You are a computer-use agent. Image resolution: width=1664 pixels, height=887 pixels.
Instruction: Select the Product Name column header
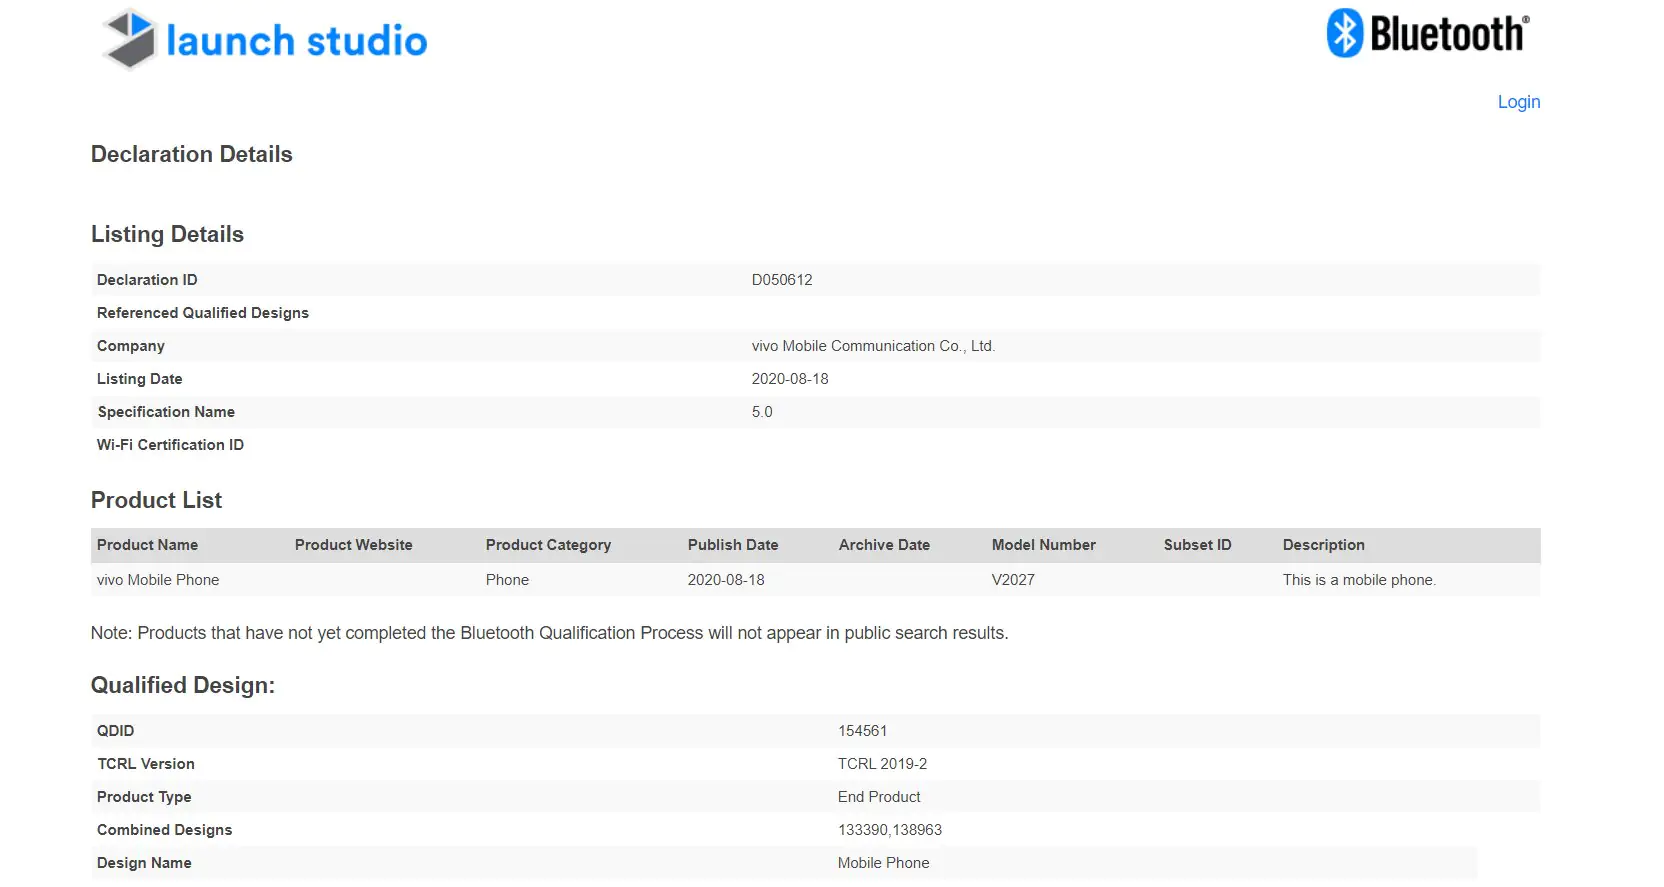click(x=147, y=545)
